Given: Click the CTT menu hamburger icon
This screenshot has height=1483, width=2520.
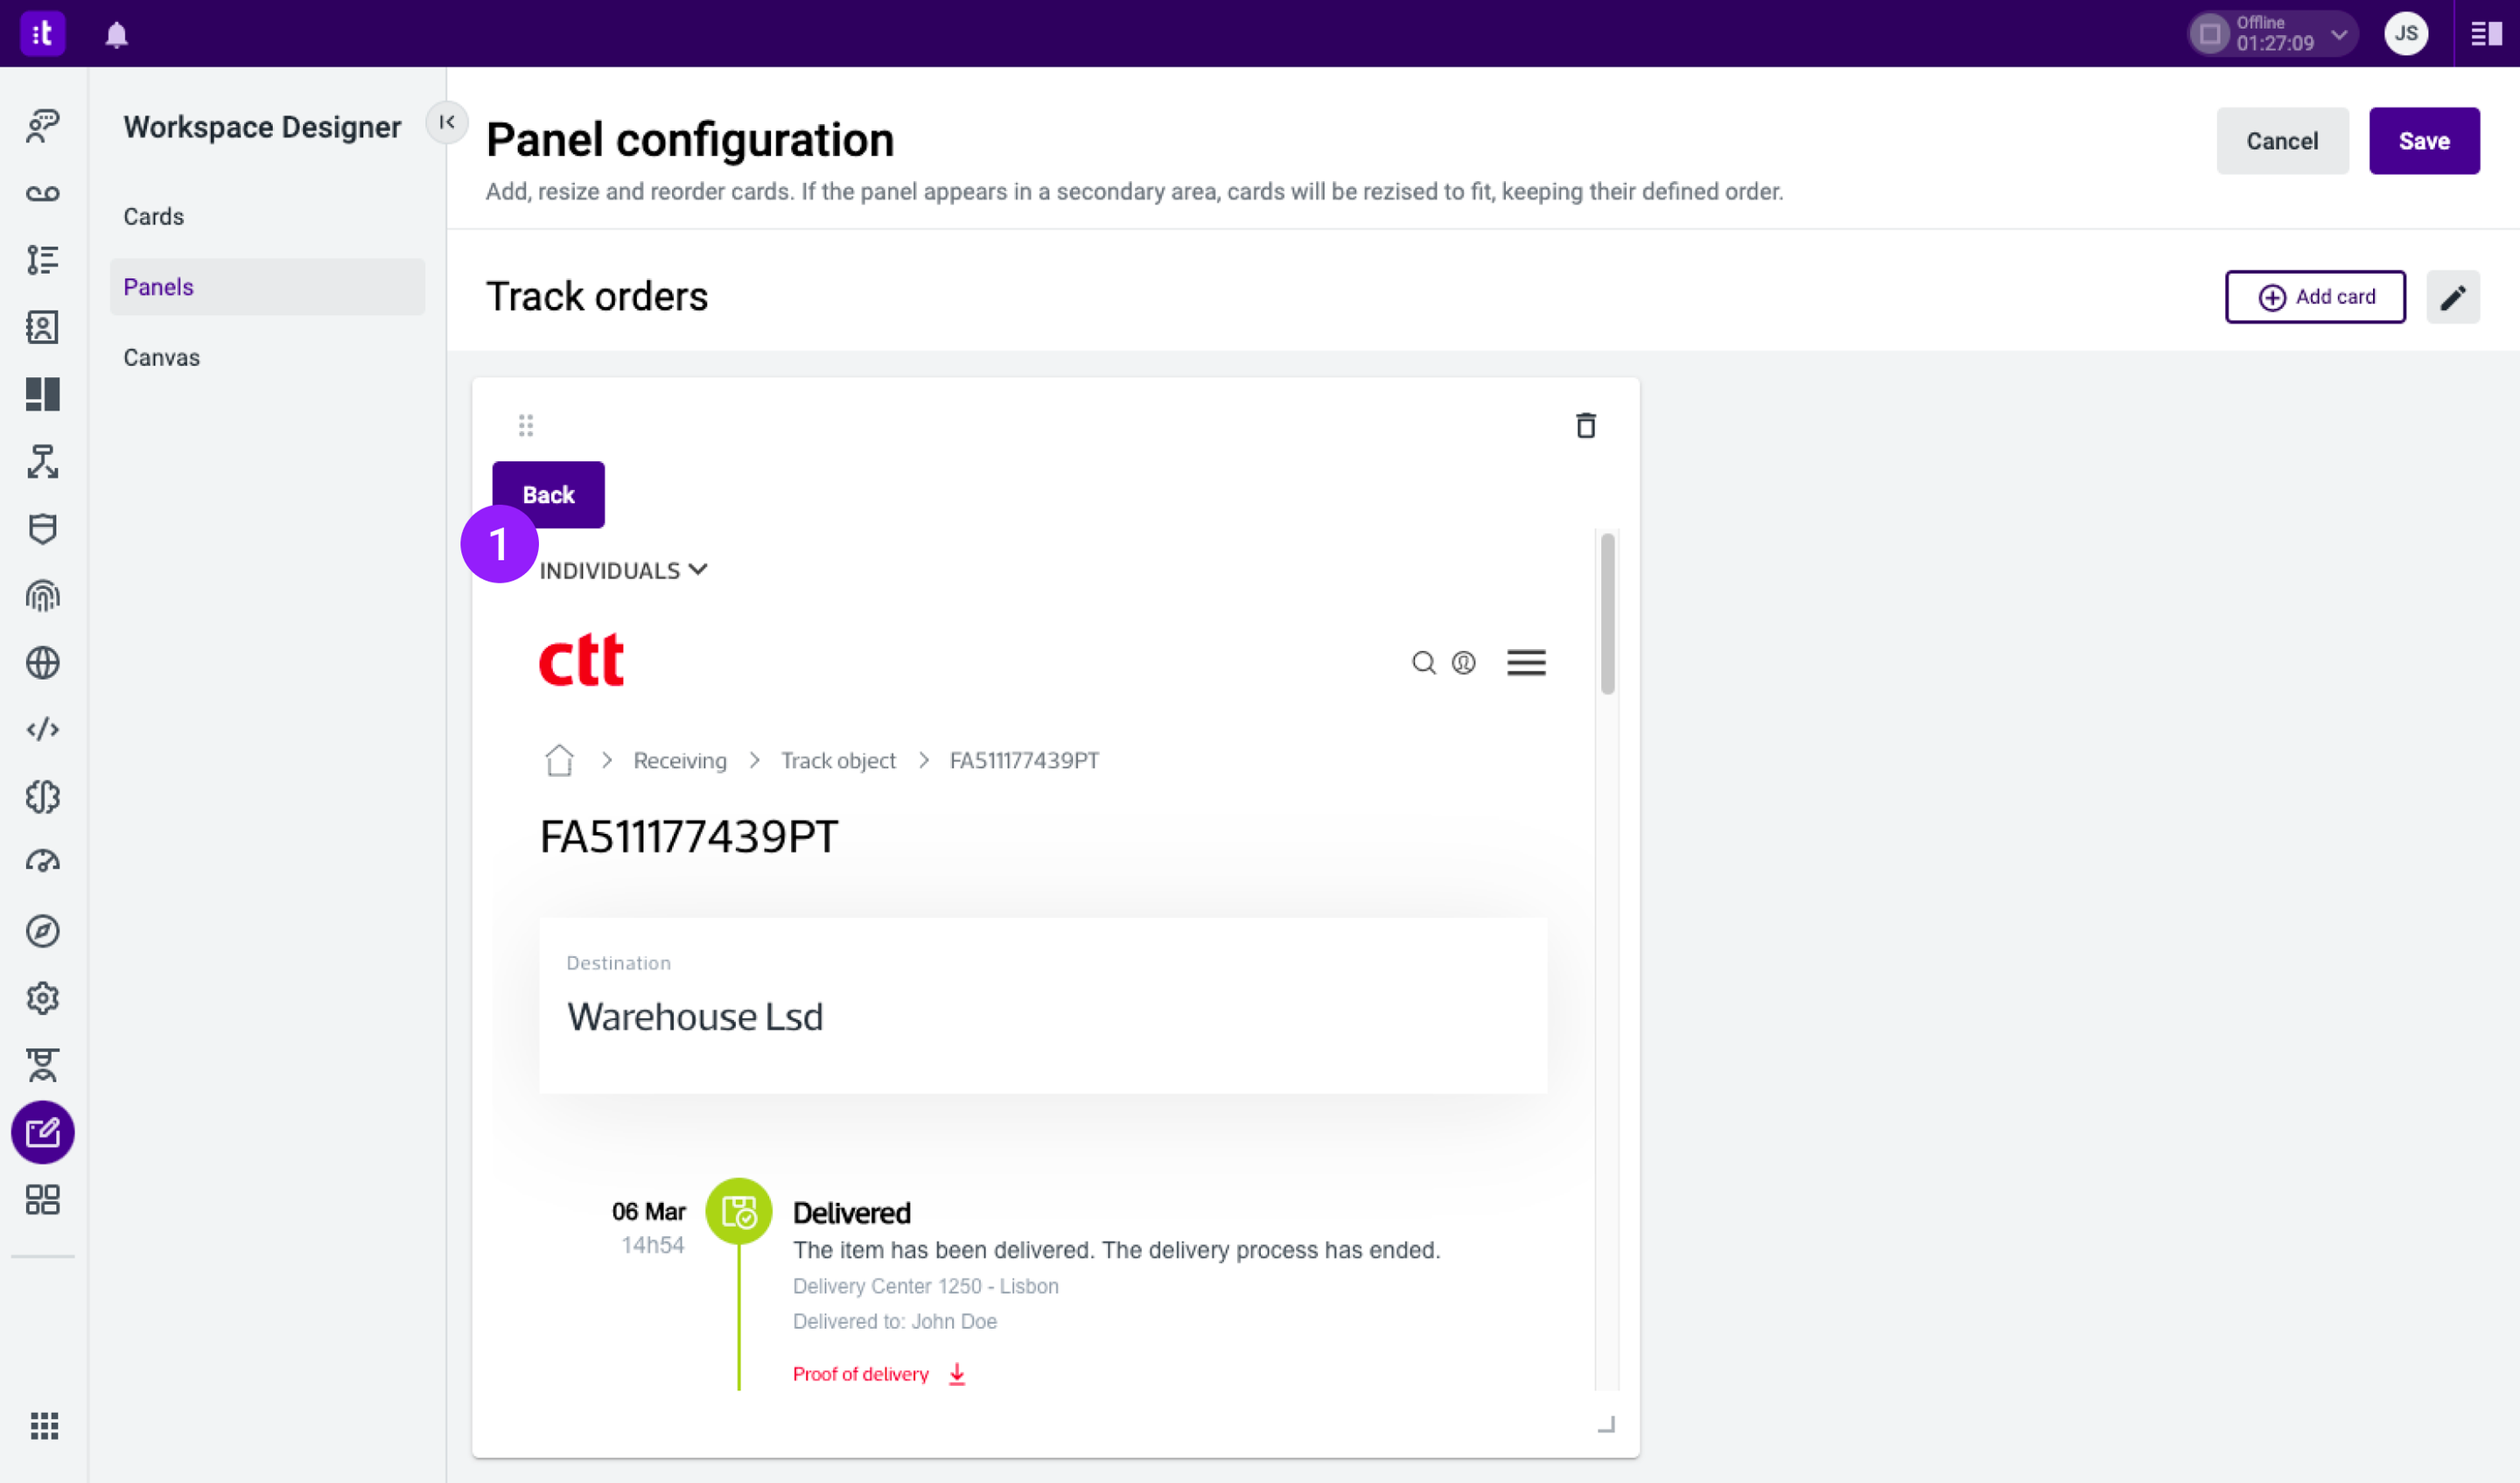Looking at the screenshot, I should [1527, 662].
